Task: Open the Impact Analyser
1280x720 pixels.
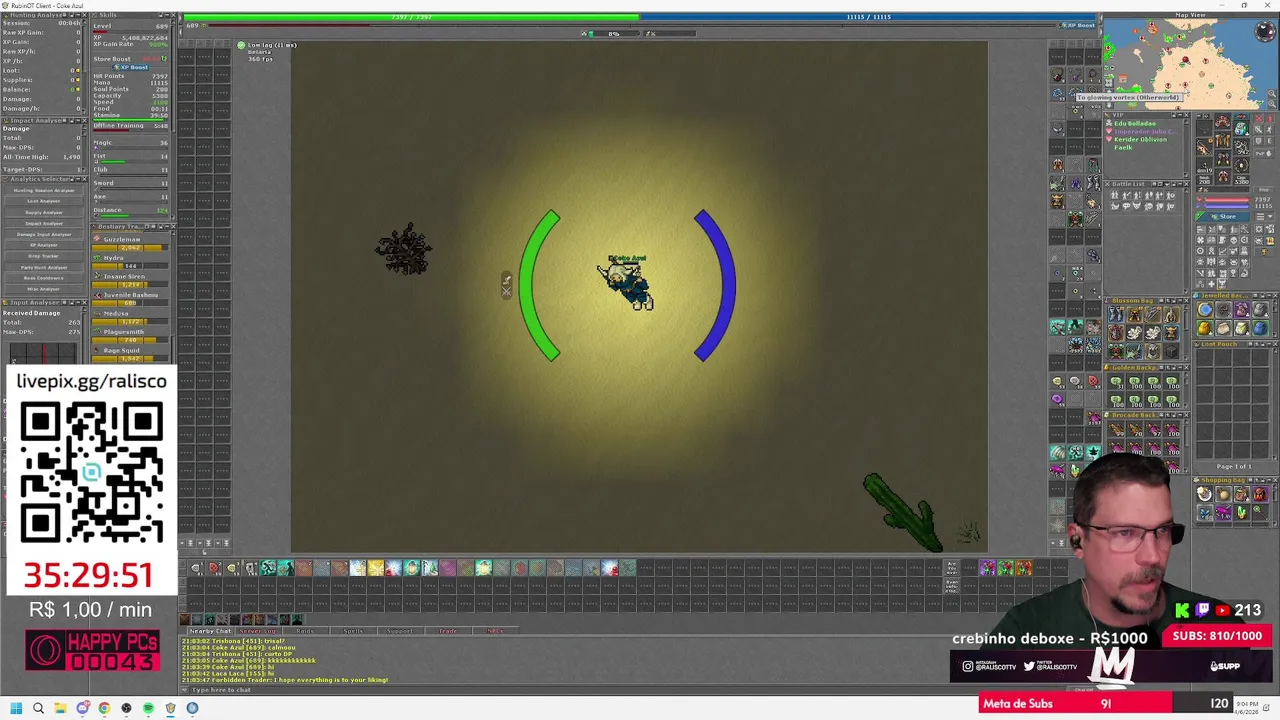Action: pyautogui.click(x=44, y=223)
